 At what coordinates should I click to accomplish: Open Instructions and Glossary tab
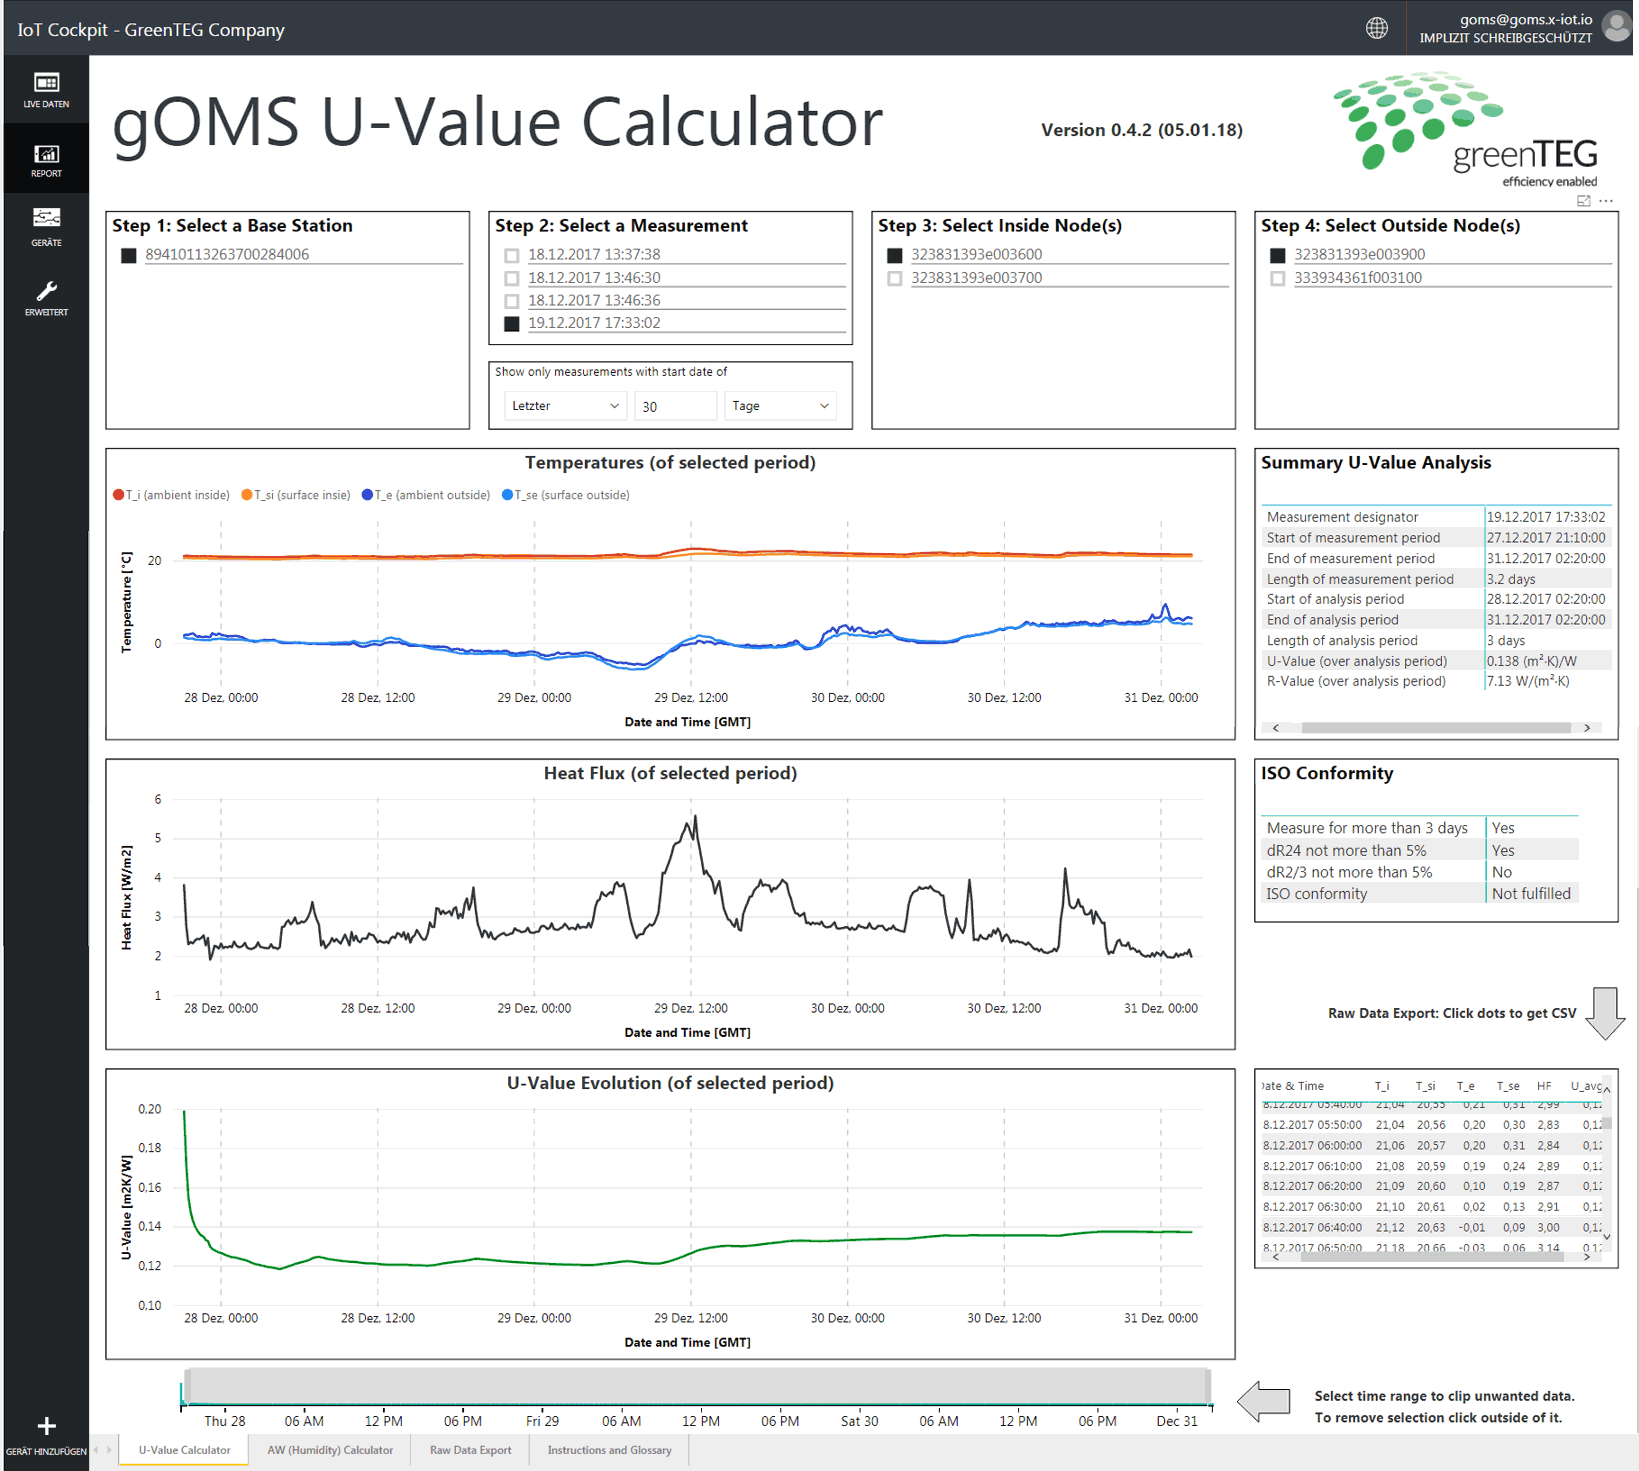pyautogui.click(x=609, y=1450)
